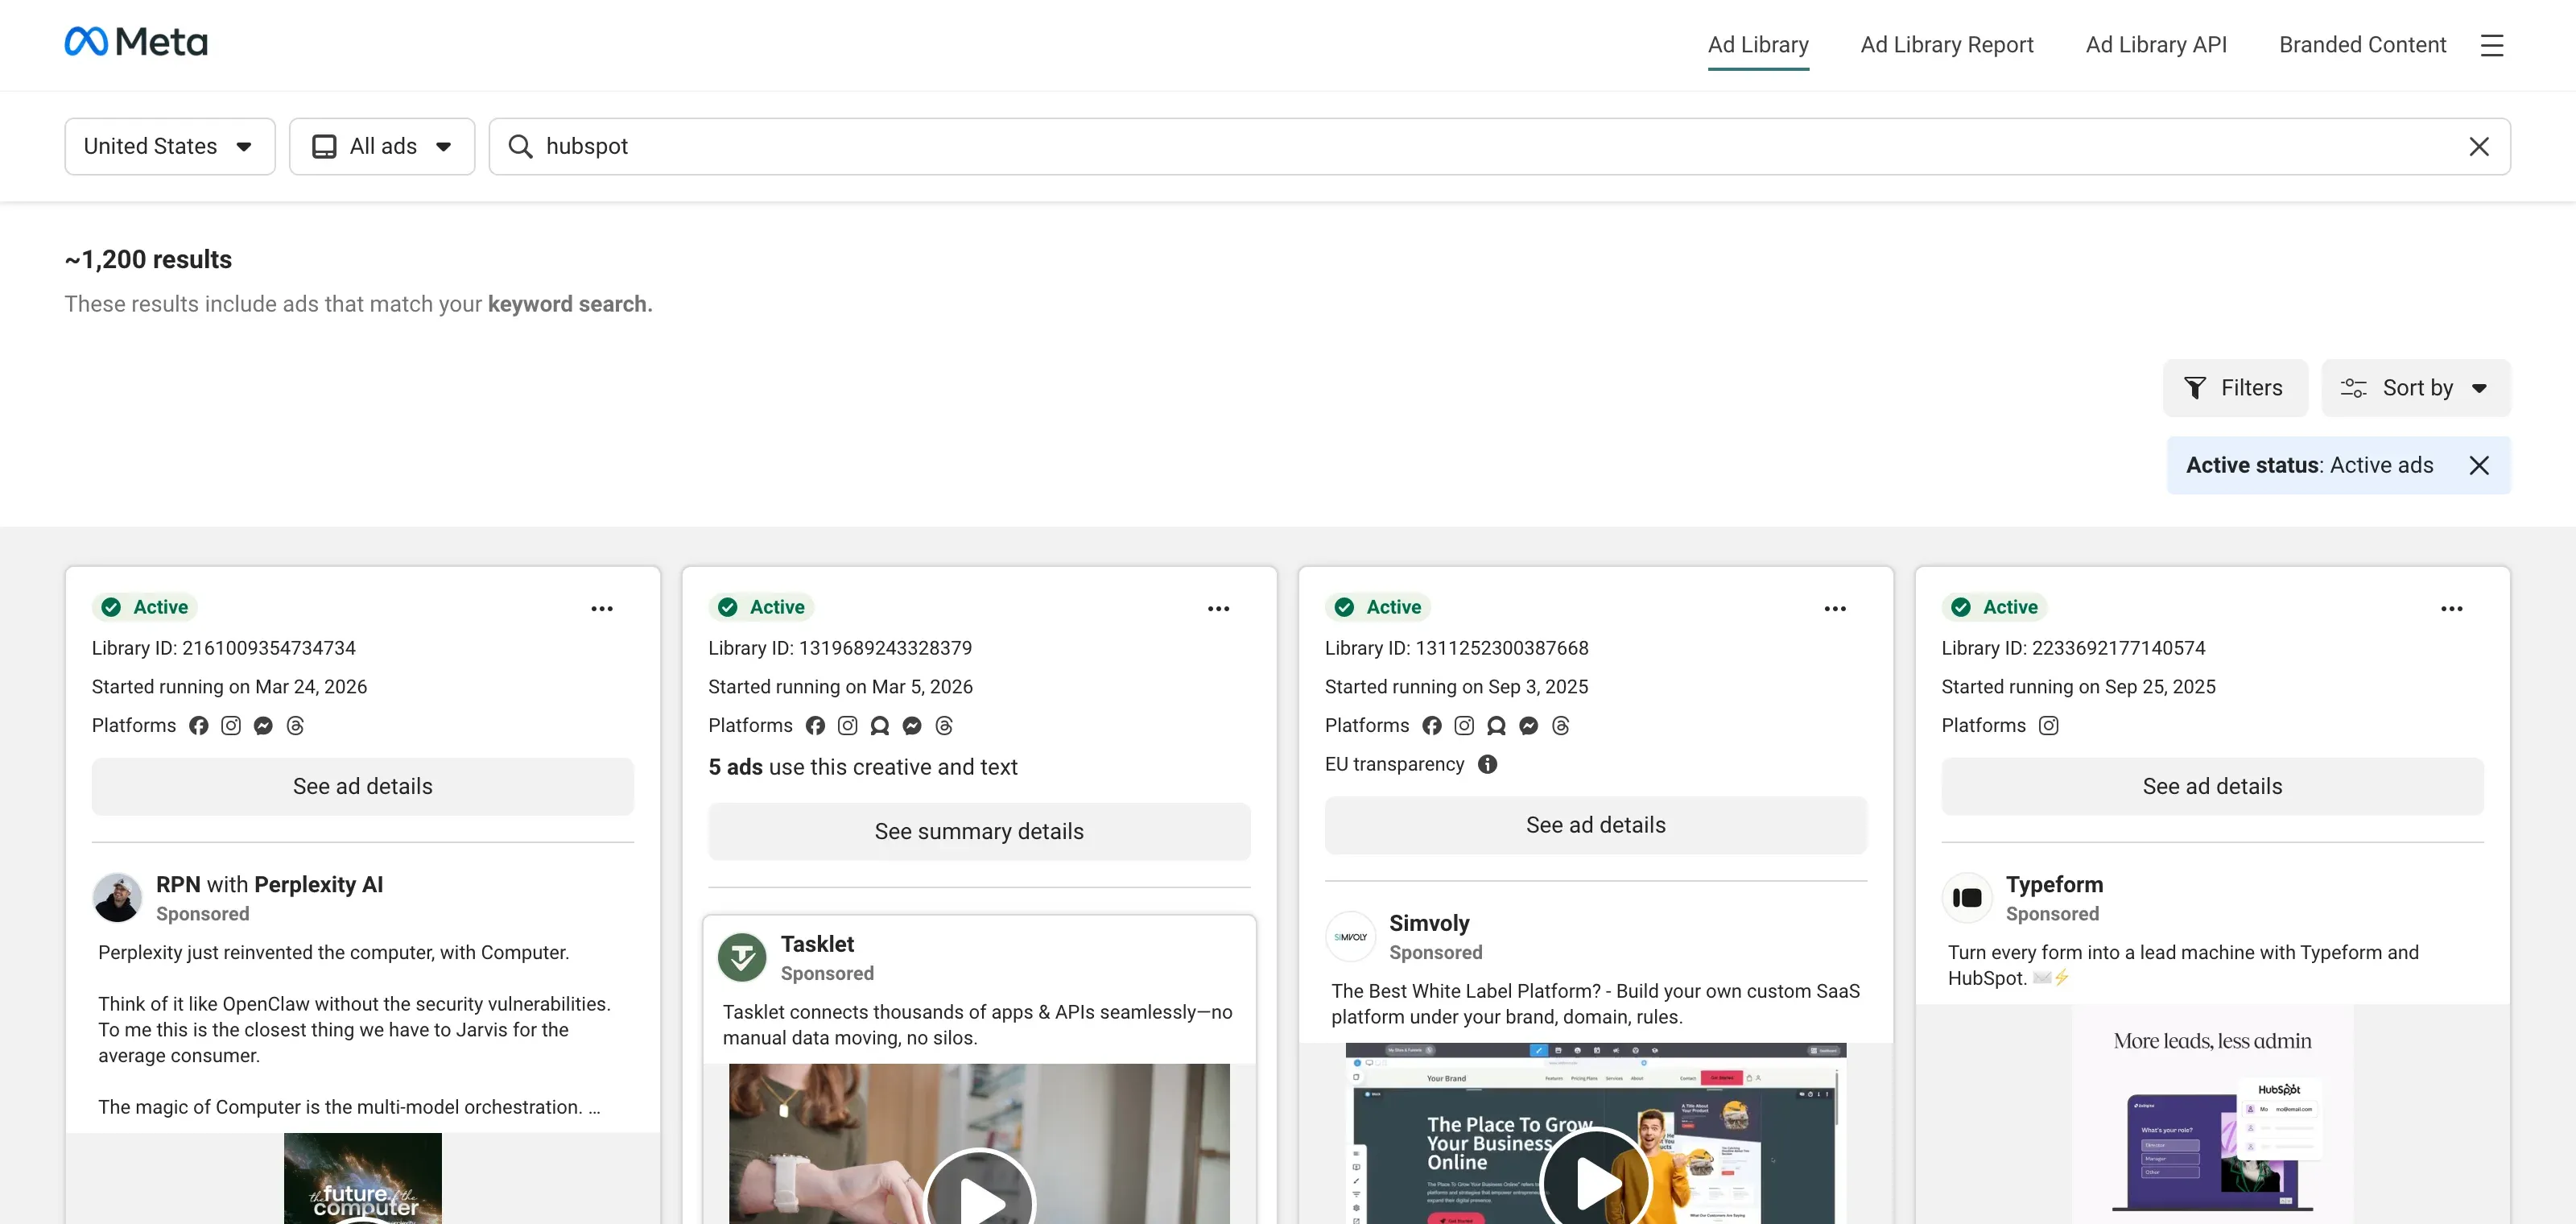
Task: See ad details on Simvoly's ad
Action: click(1595, 824)
